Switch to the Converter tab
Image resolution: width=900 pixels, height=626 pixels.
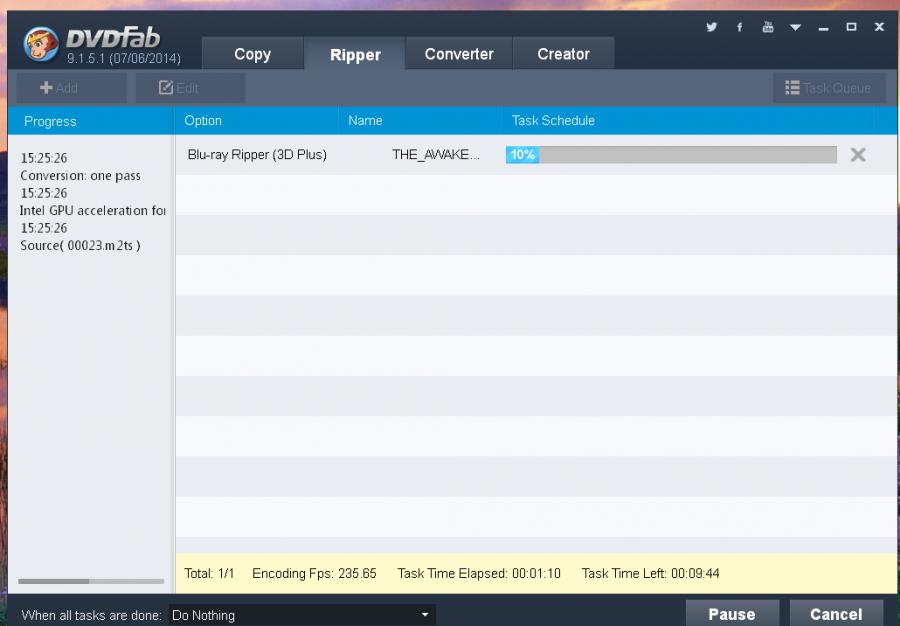tap(459, 54)
